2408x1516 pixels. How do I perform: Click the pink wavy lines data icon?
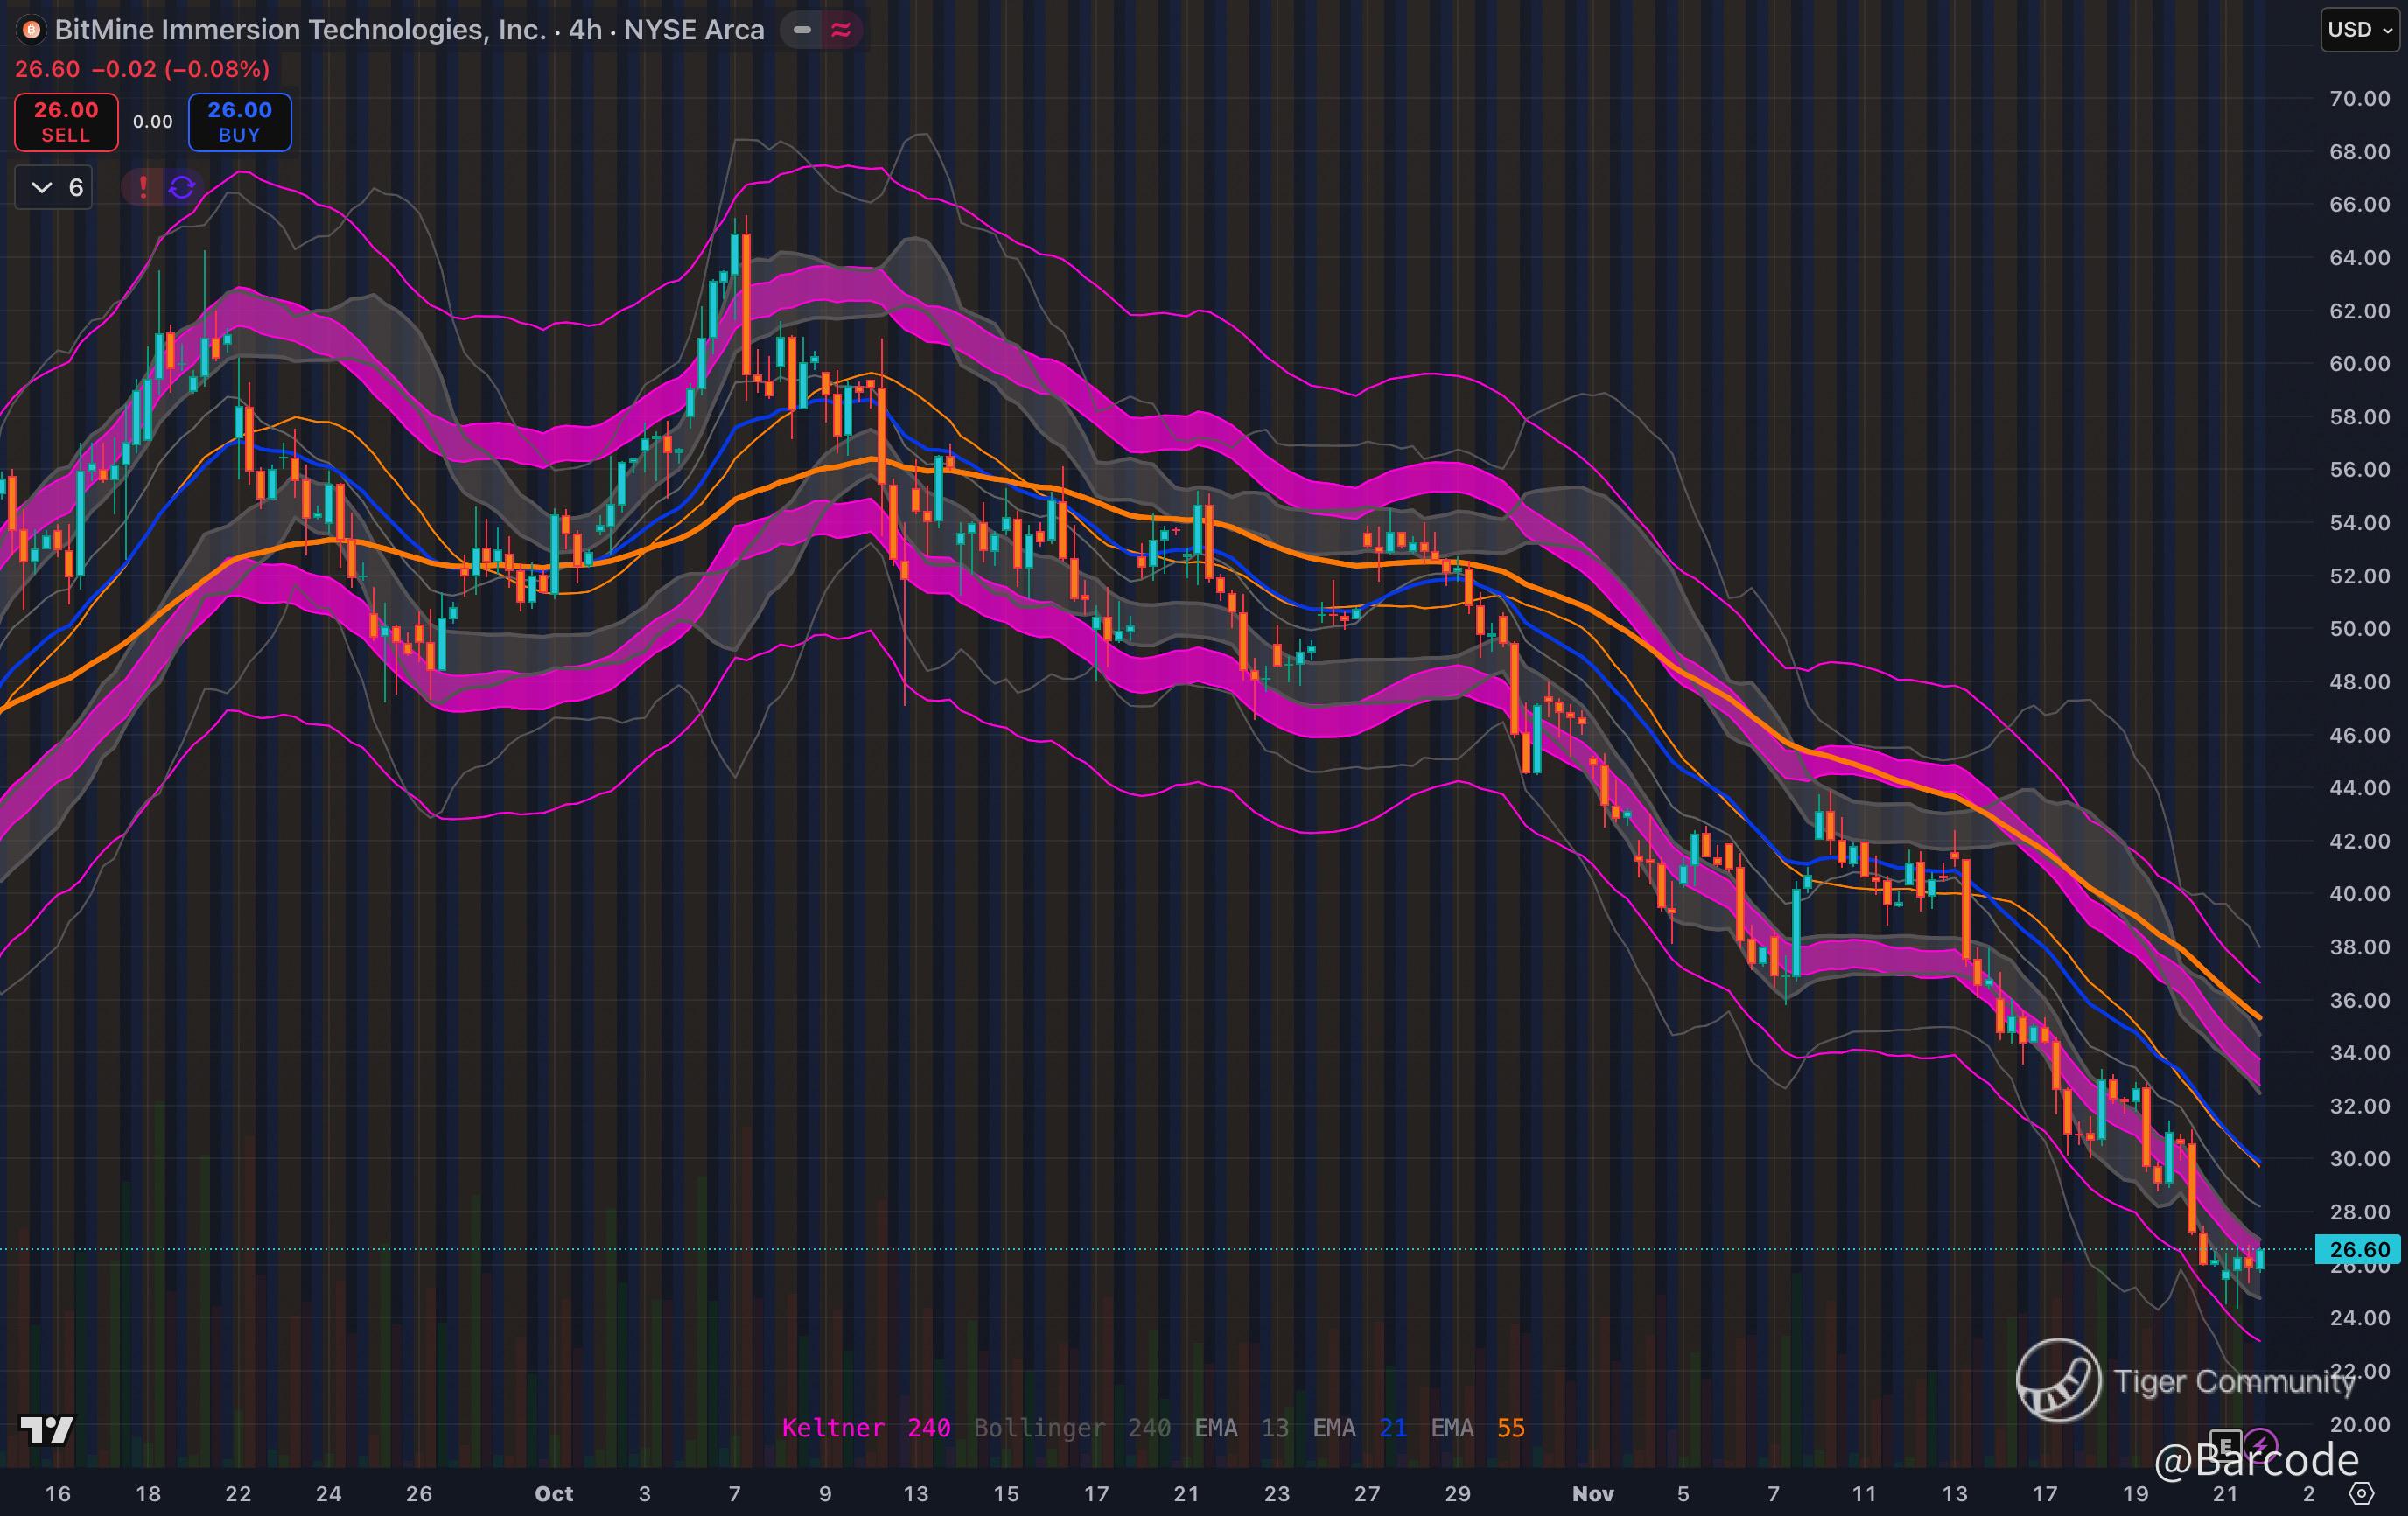841,30
